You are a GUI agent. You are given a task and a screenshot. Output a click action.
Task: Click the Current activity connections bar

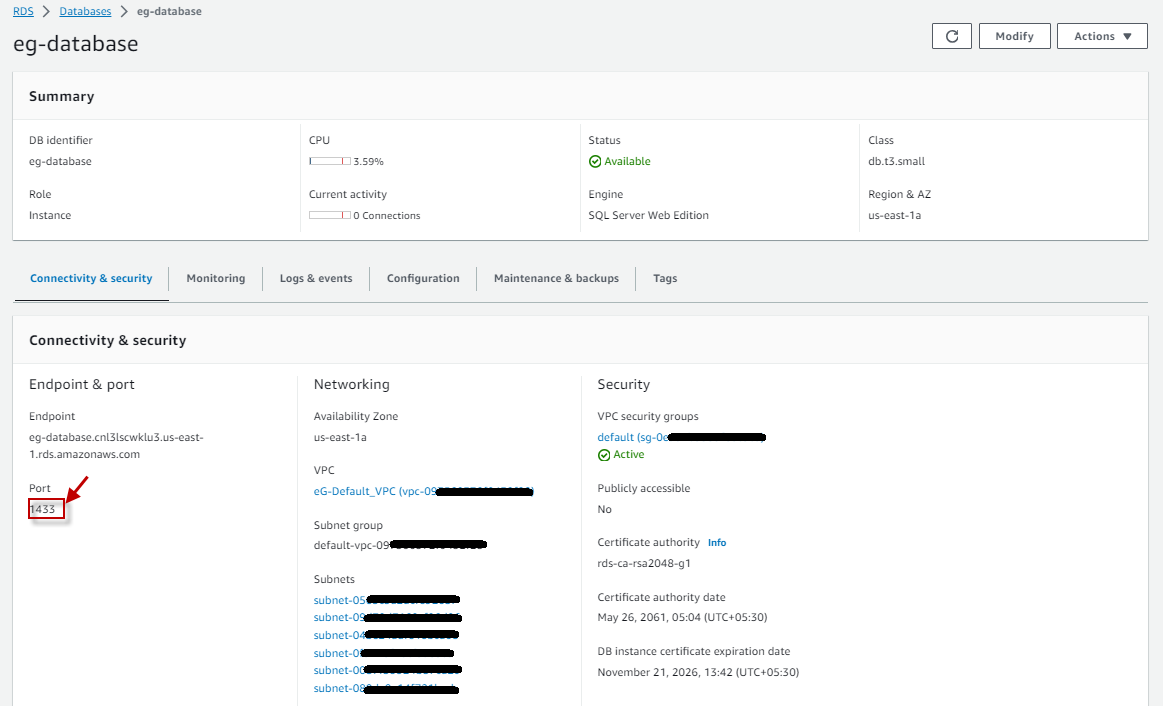pos(330,215)
